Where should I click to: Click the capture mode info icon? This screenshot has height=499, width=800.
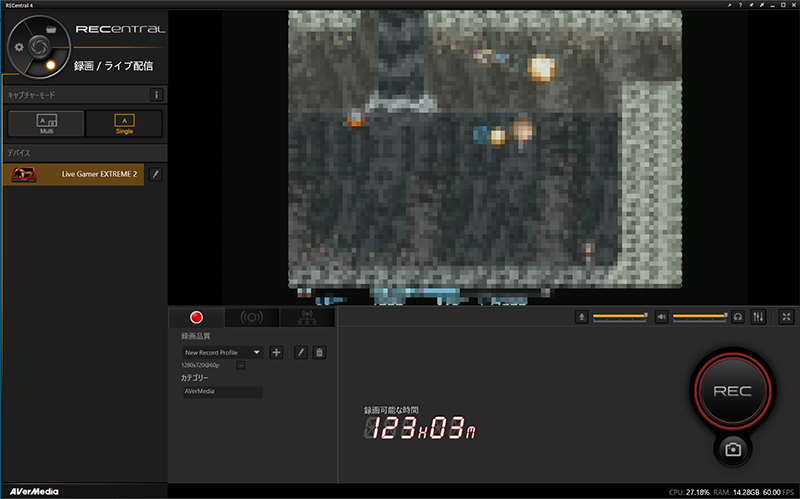156,95
